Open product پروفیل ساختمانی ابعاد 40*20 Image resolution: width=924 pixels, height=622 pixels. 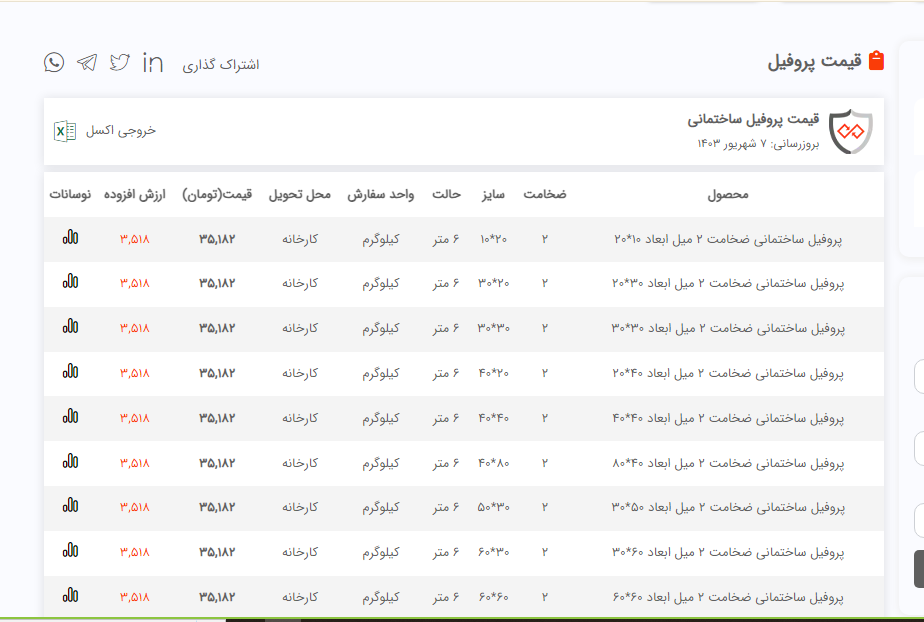[x=727, y=373]
